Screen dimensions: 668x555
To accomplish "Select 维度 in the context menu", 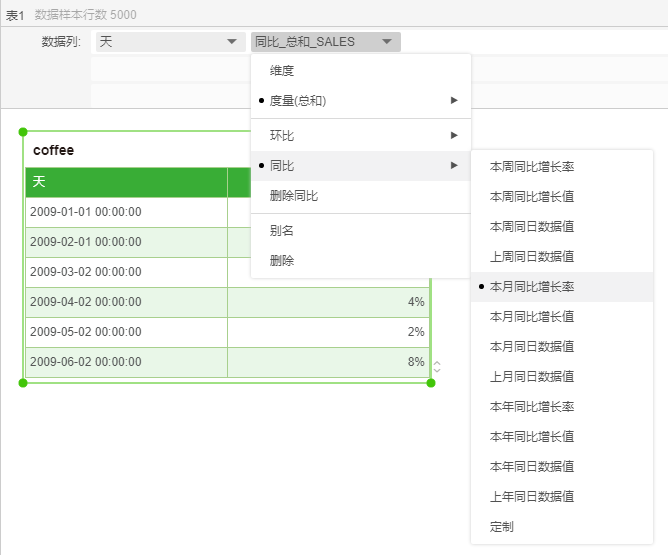I will 282,71.
